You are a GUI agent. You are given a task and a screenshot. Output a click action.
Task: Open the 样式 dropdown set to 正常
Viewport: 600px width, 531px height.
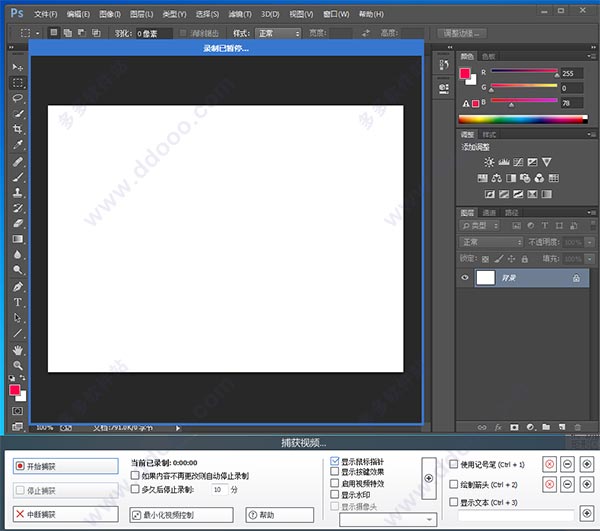pos(278,34)
